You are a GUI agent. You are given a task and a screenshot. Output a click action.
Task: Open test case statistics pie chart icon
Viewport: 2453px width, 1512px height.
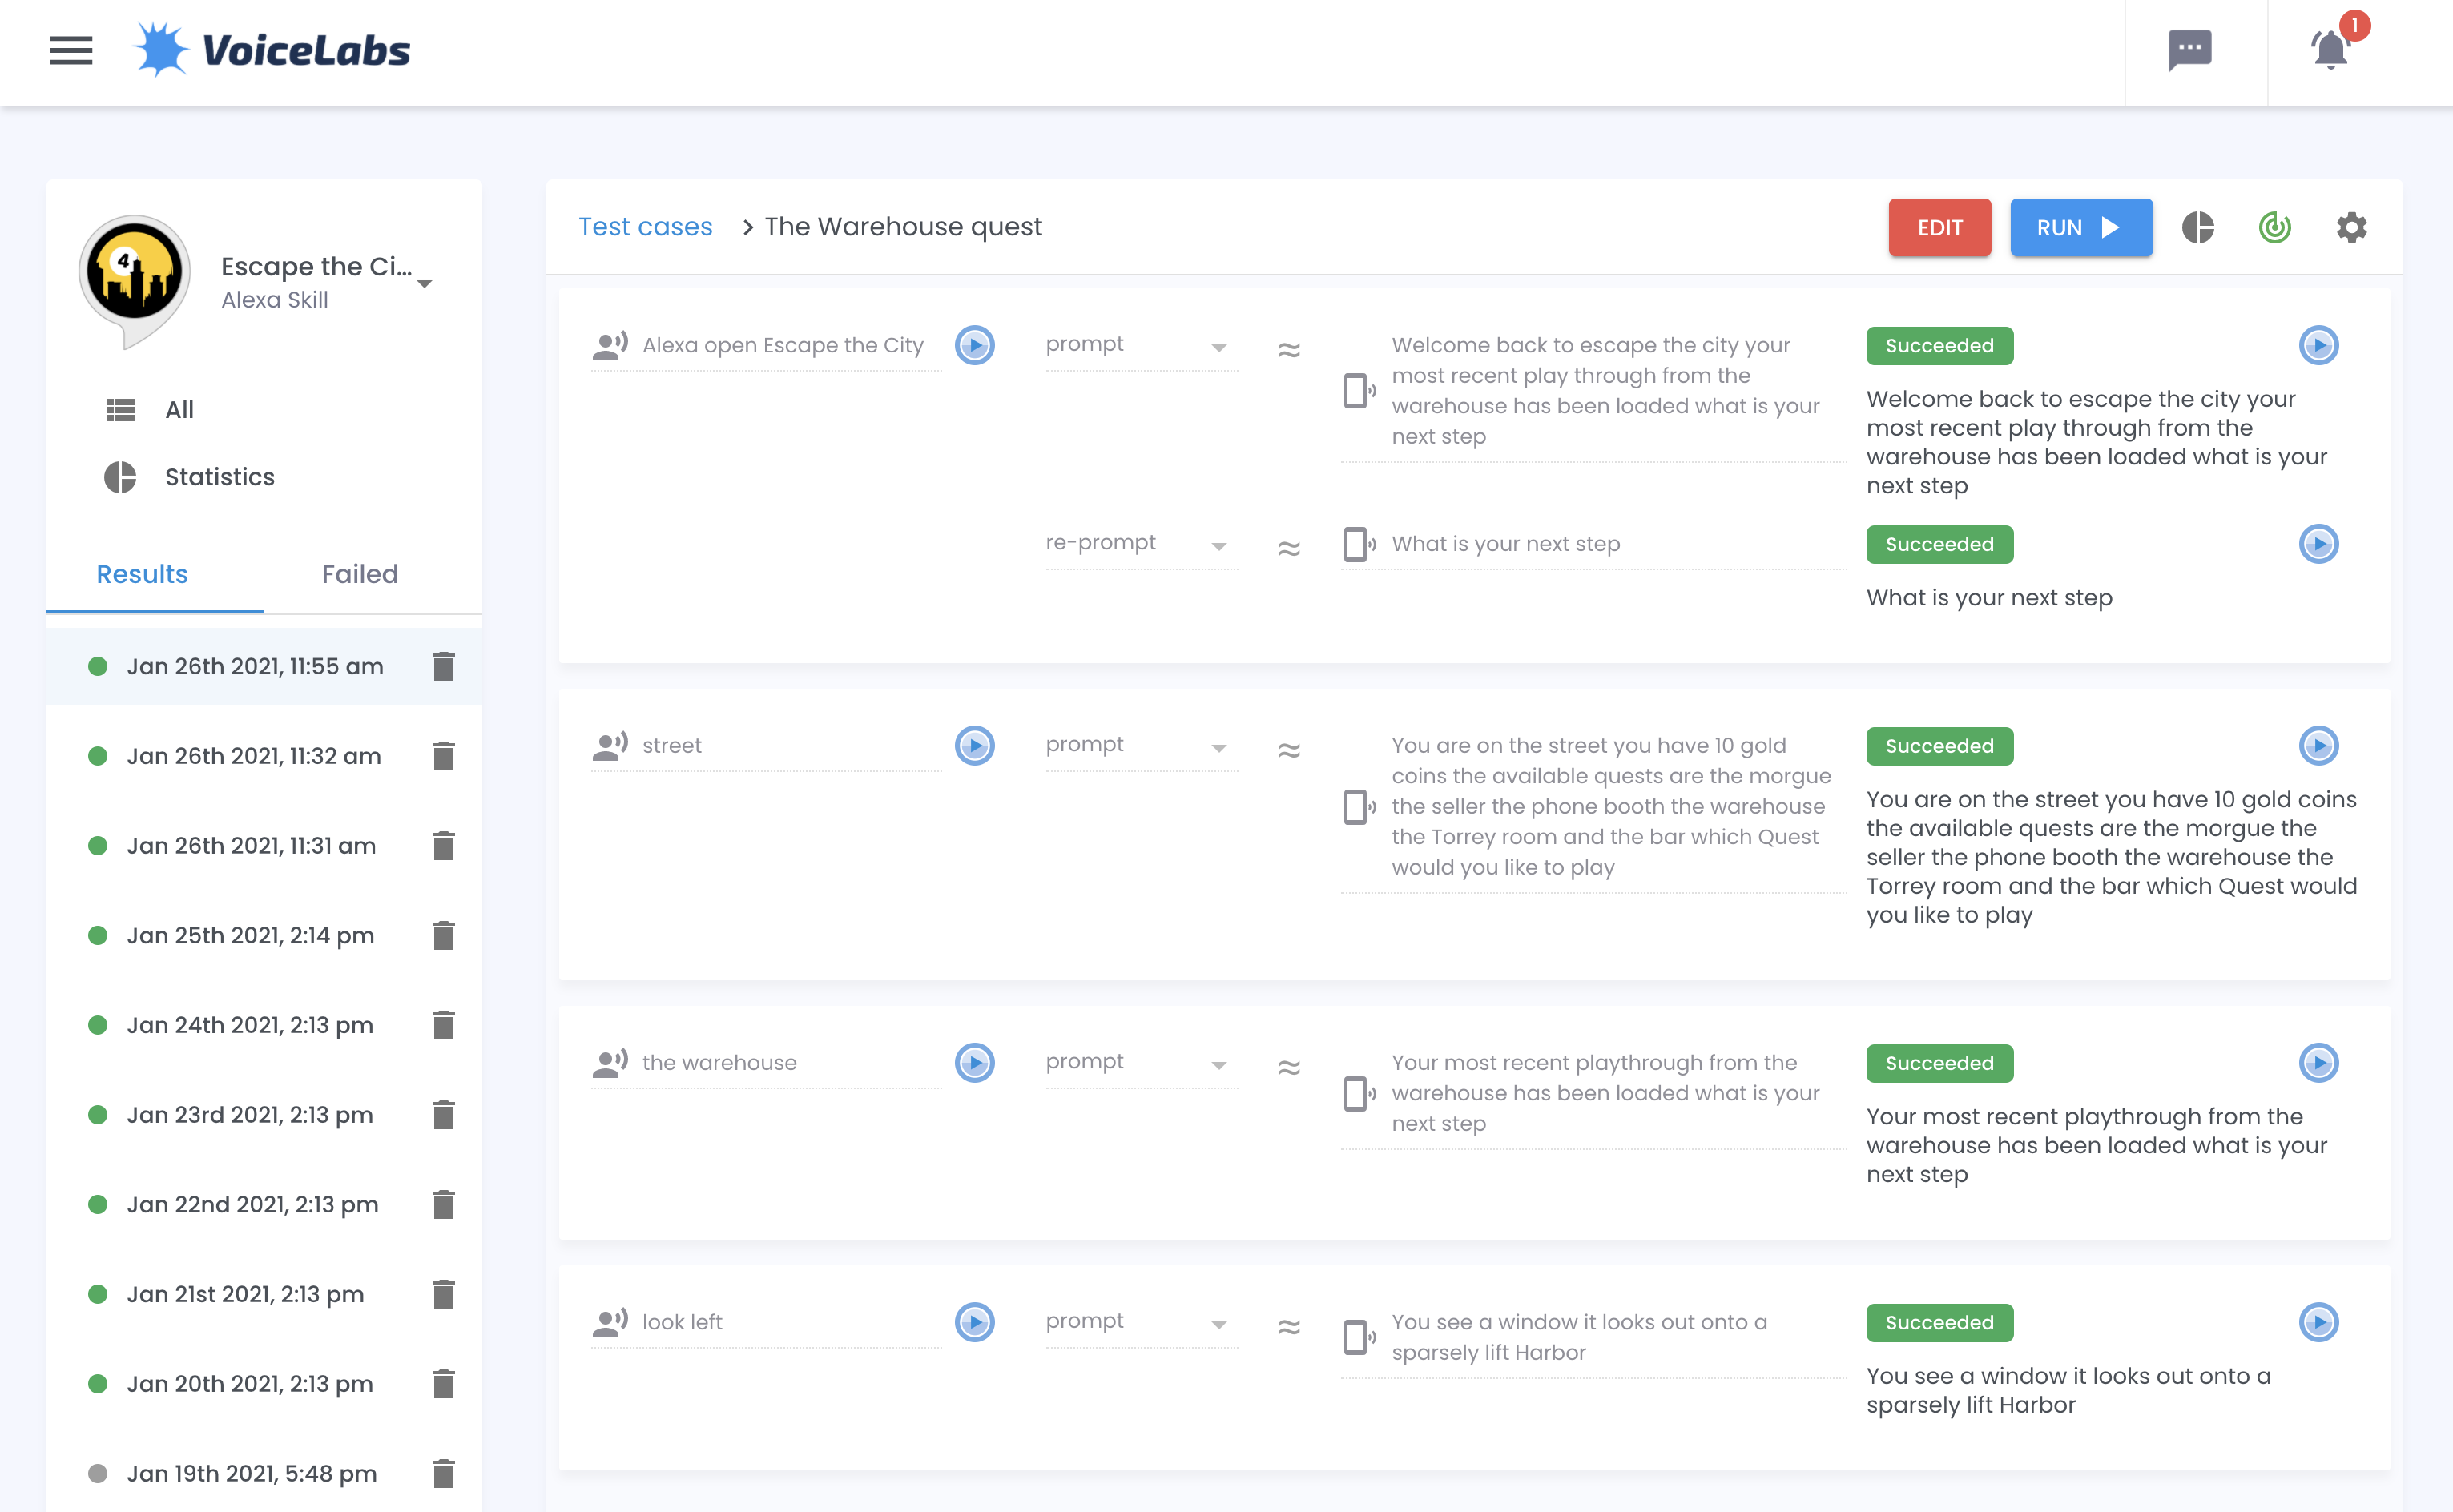2198,228
